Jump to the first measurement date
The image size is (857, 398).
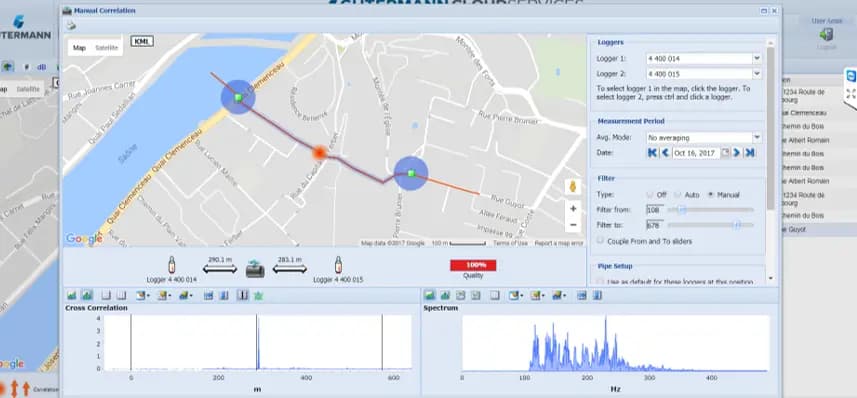(x=652, y=153)
